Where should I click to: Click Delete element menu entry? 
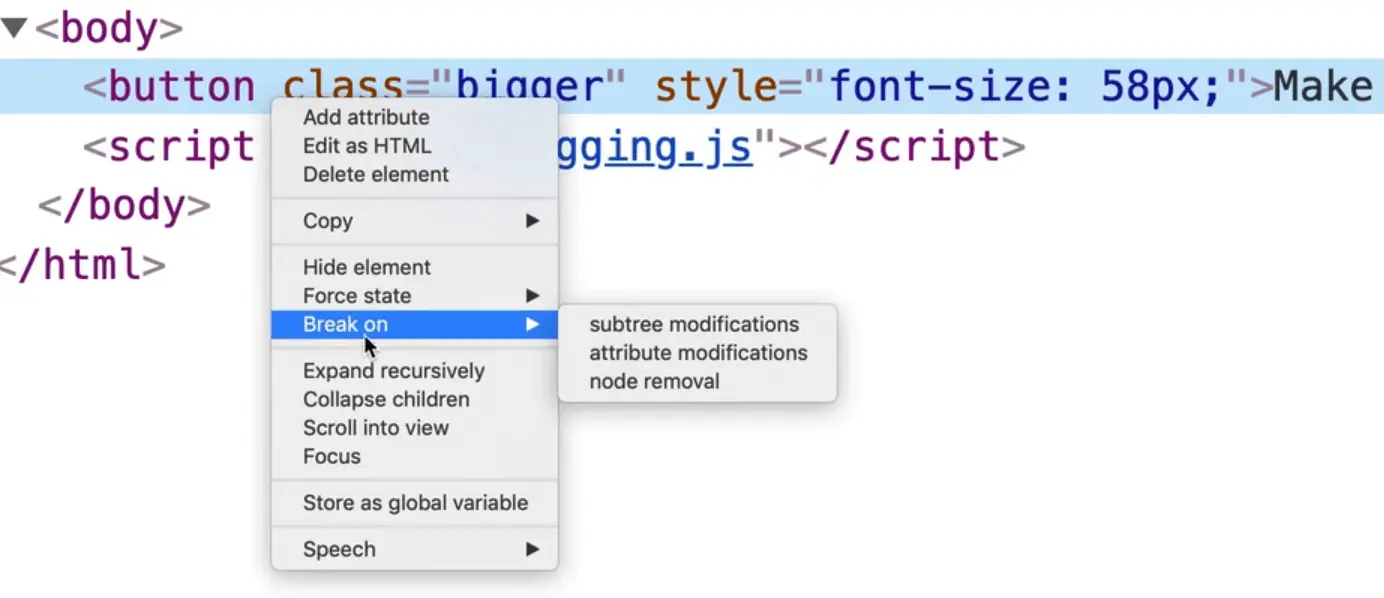tap(376, 174)
